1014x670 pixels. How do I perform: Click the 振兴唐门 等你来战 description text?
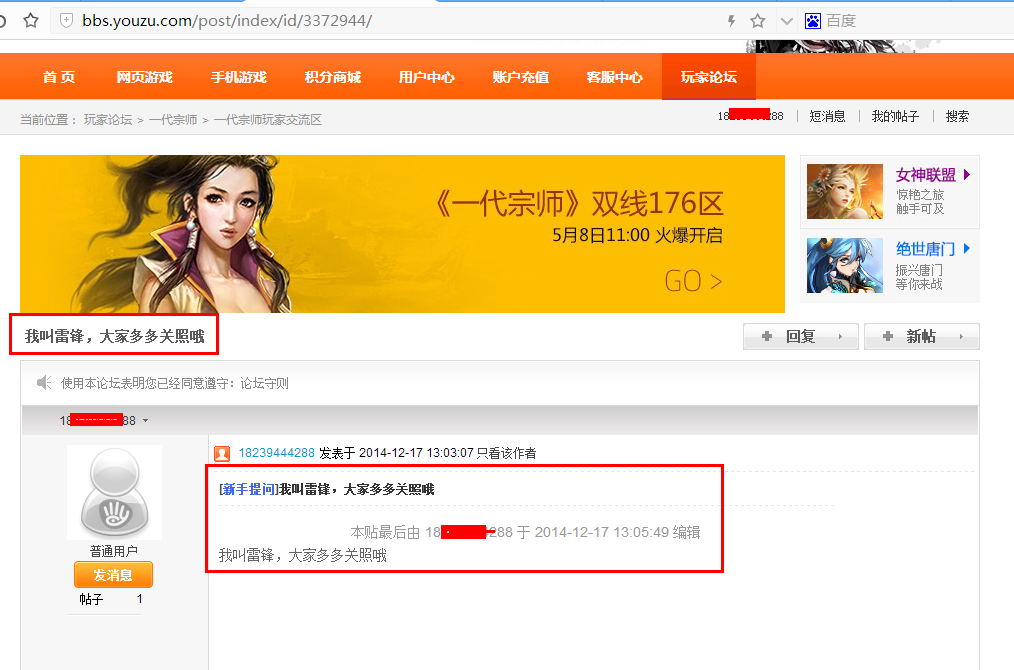coord(919,277)
